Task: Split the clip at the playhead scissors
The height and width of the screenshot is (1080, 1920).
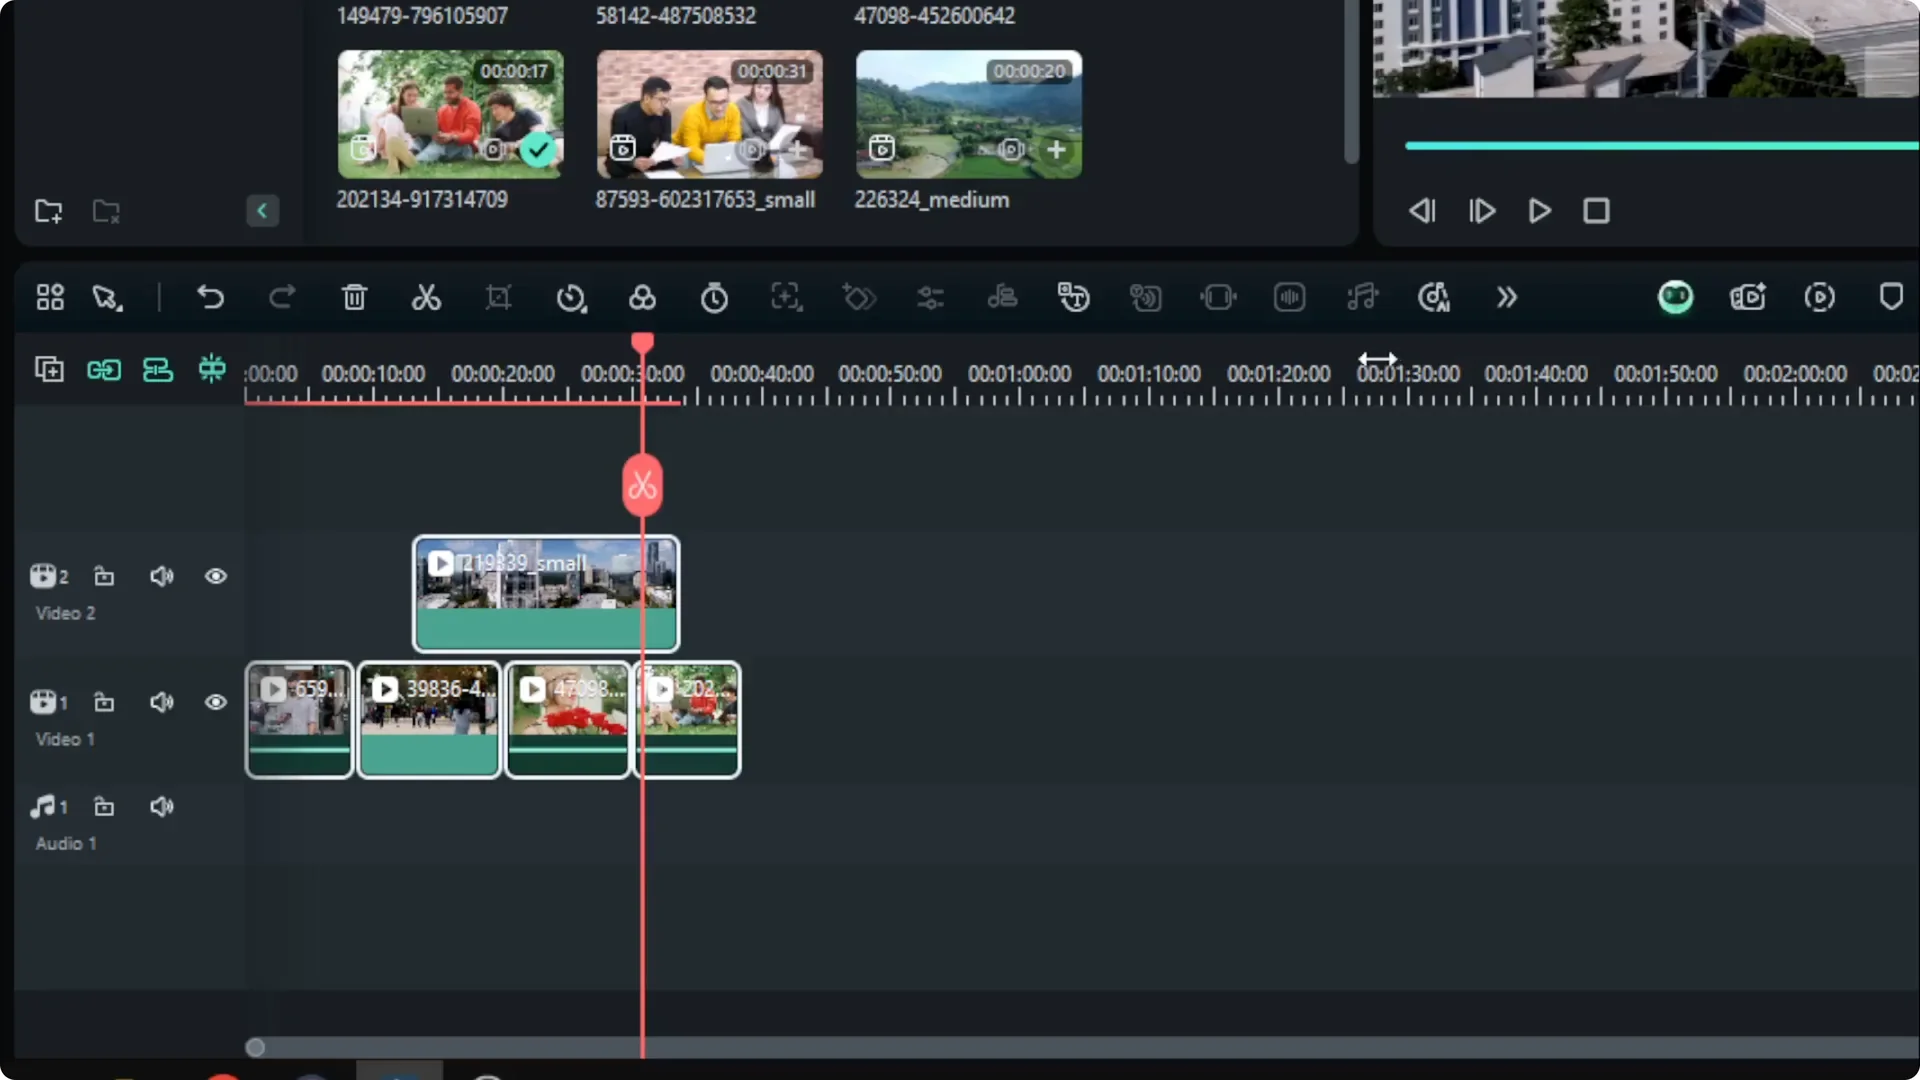Action: [x=643, y=486]
